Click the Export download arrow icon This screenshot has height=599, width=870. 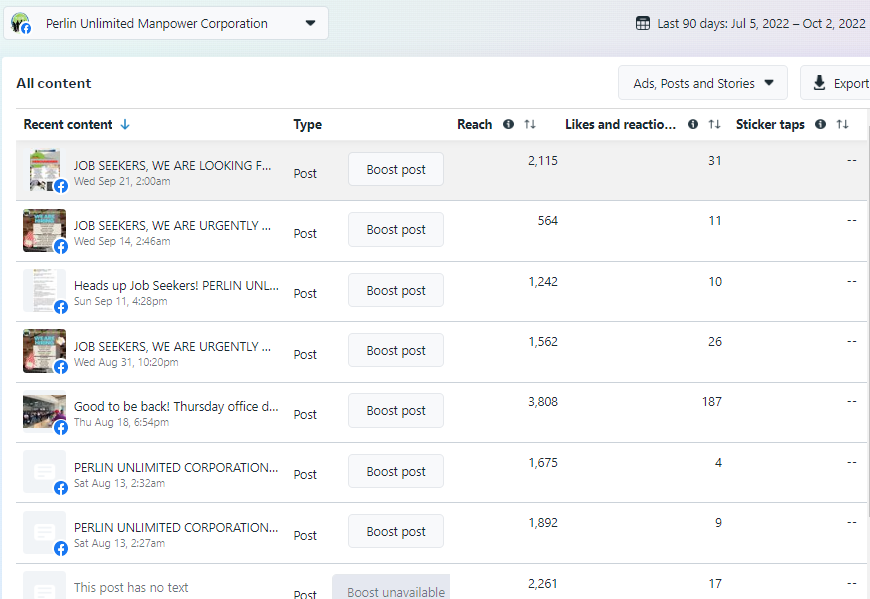(x=819, y=83)
